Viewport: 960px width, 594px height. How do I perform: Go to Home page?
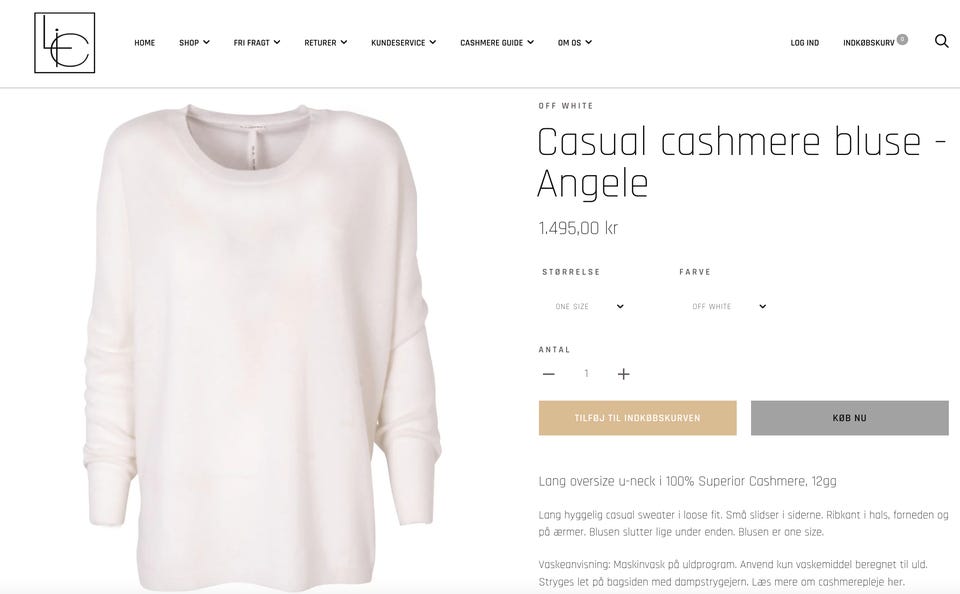(x=144, y=43)
